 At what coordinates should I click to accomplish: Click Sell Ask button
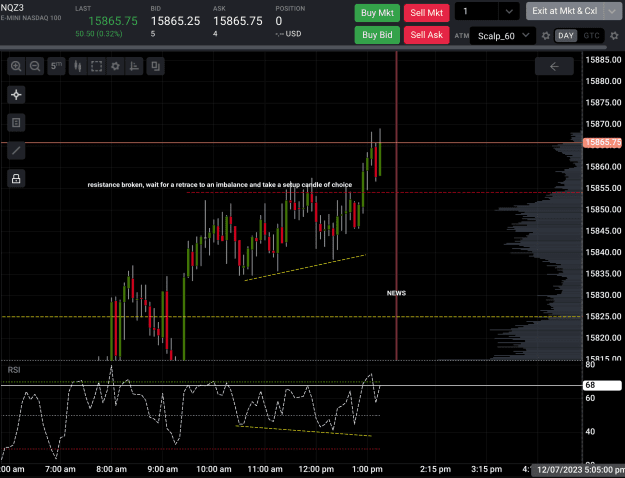(x=426, y=35)
